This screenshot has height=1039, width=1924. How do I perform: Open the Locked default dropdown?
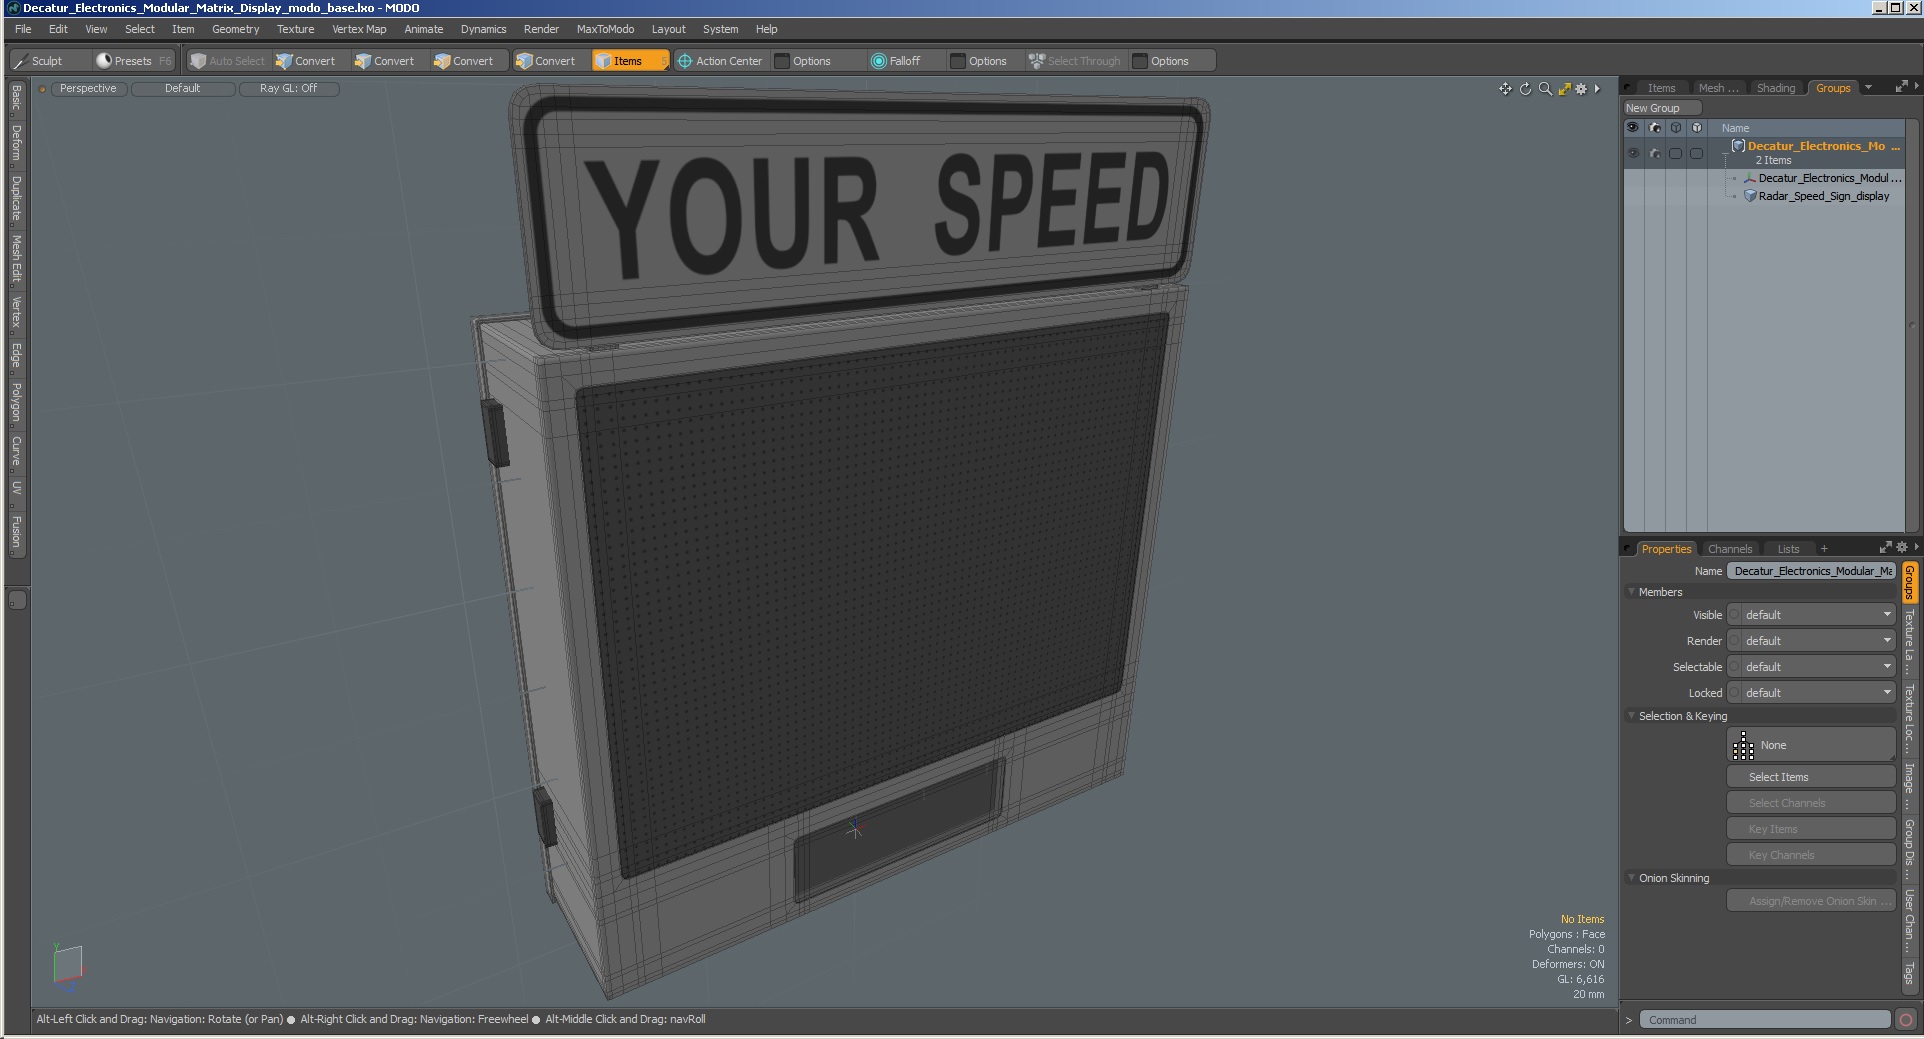coord(1818,693)
